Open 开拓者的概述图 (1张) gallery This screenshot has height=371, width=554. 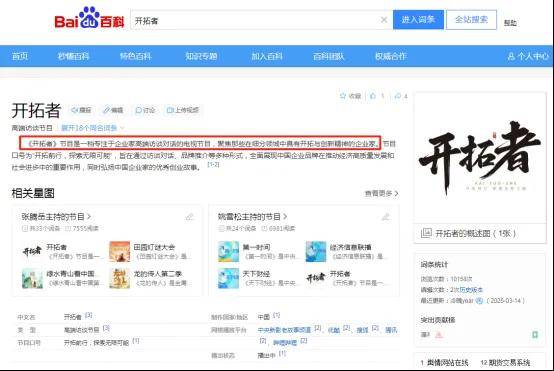coord(476,234)
